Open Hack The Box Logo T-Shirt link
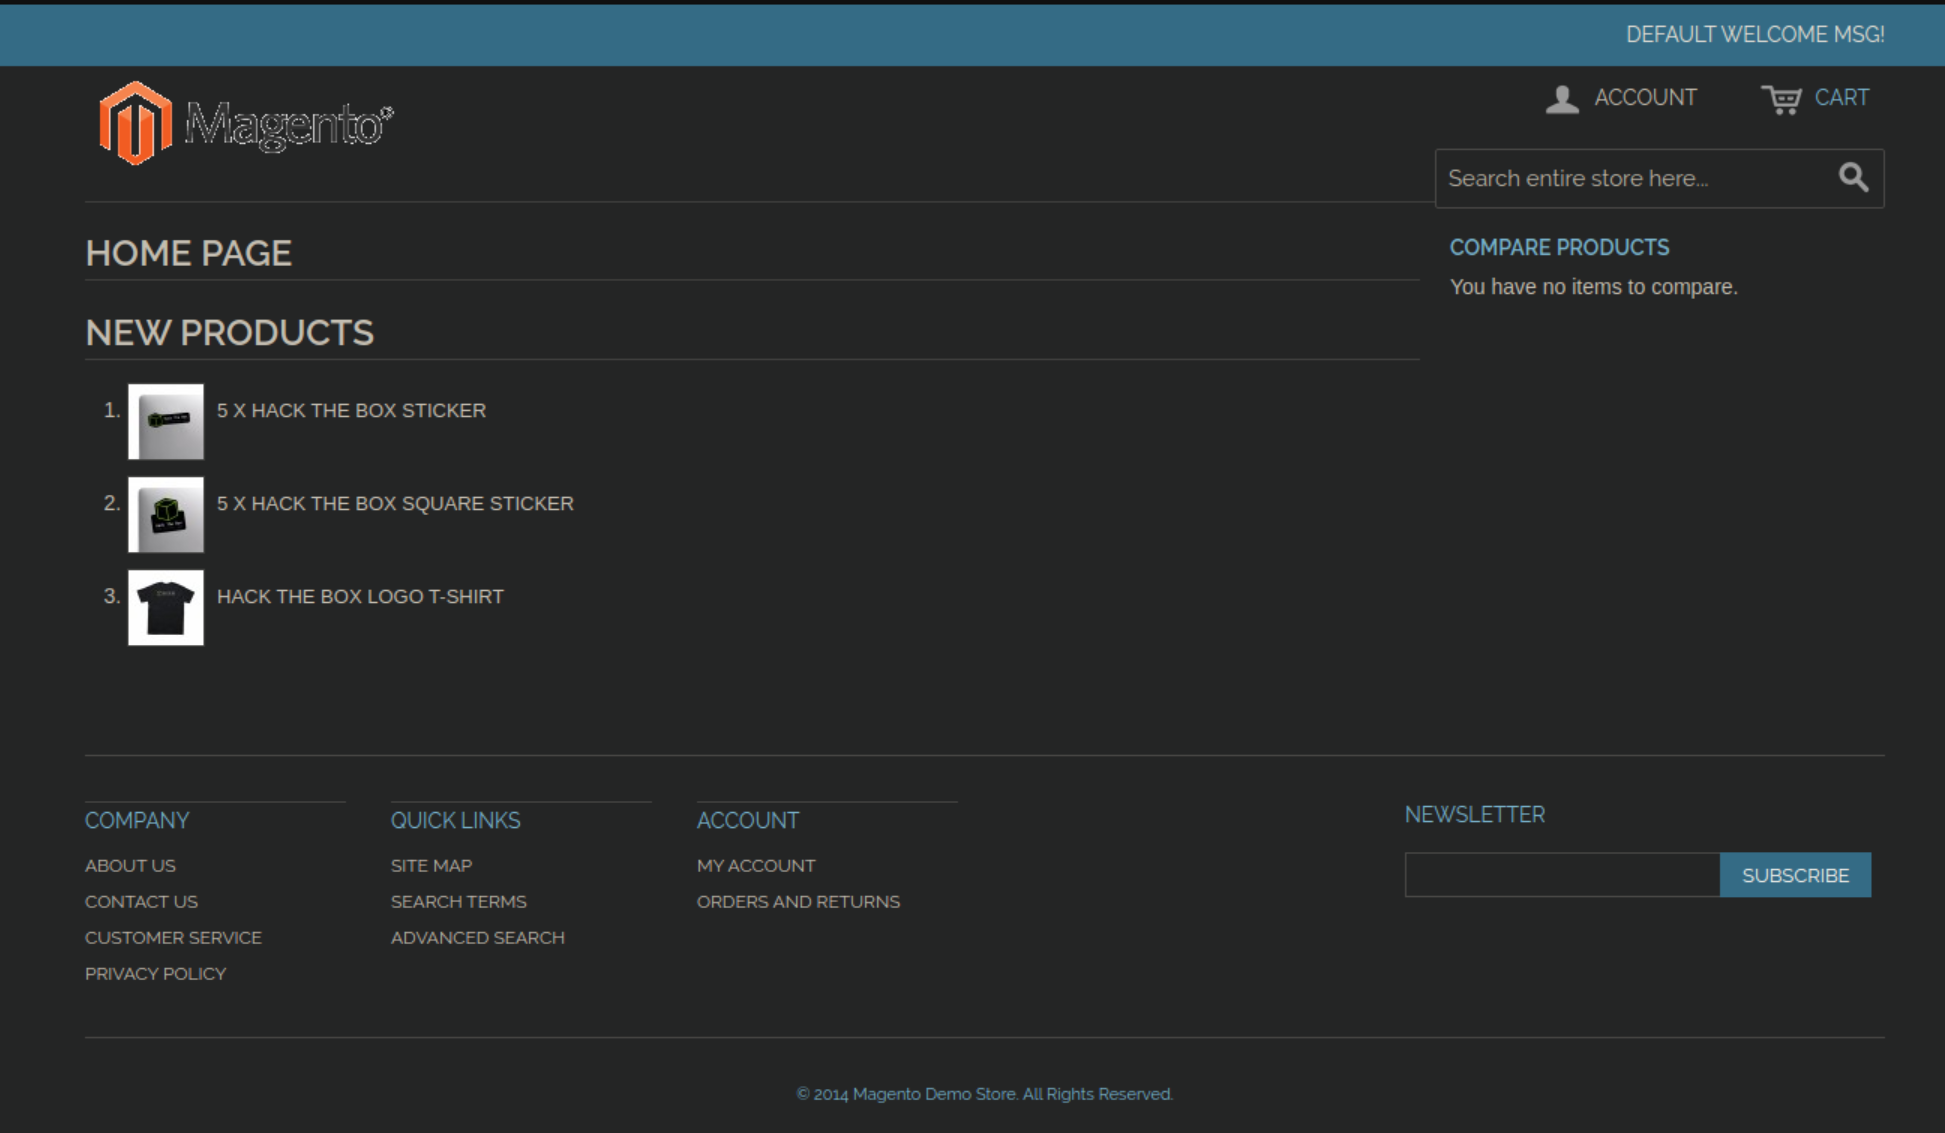The height and width of the screenshot is (1133, 1945). 360,597
